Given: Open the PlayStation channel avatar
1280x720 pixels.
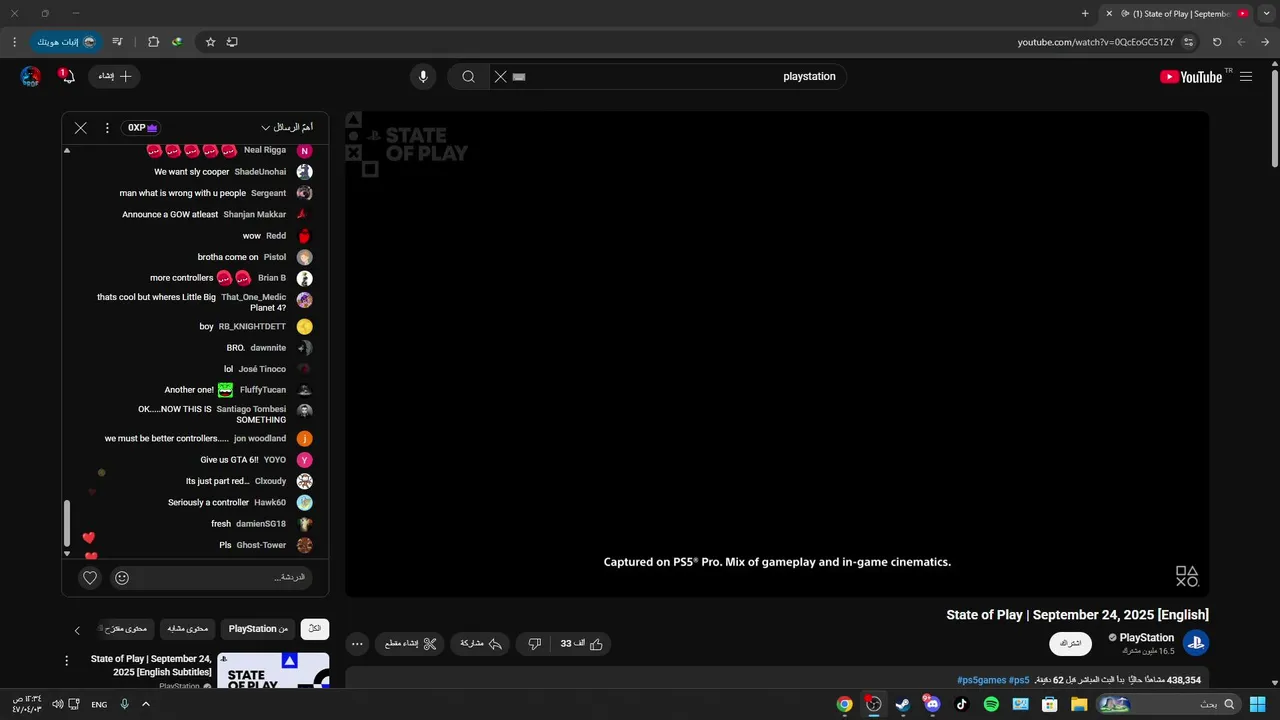Looking at the screenshot, I should 1196,643.
